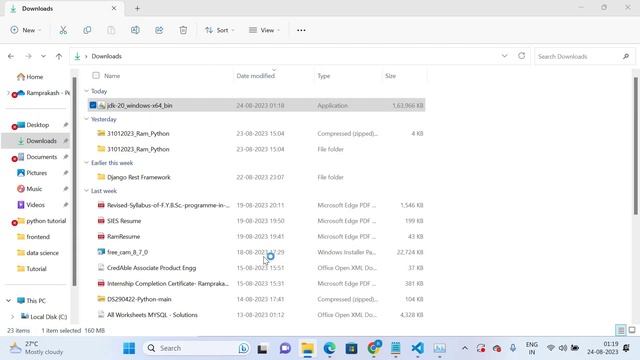Image resolution: width=640 pixels, height=360 pixels.
Task: Click the Paste clipboard icon
Action: pyautogui.click(x=111, y=30)
